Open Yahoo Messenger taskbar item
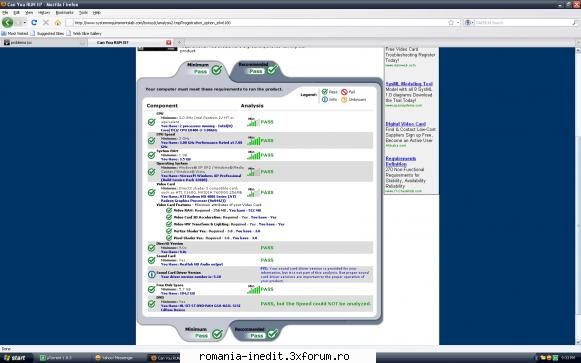 (x=119, y=358)
